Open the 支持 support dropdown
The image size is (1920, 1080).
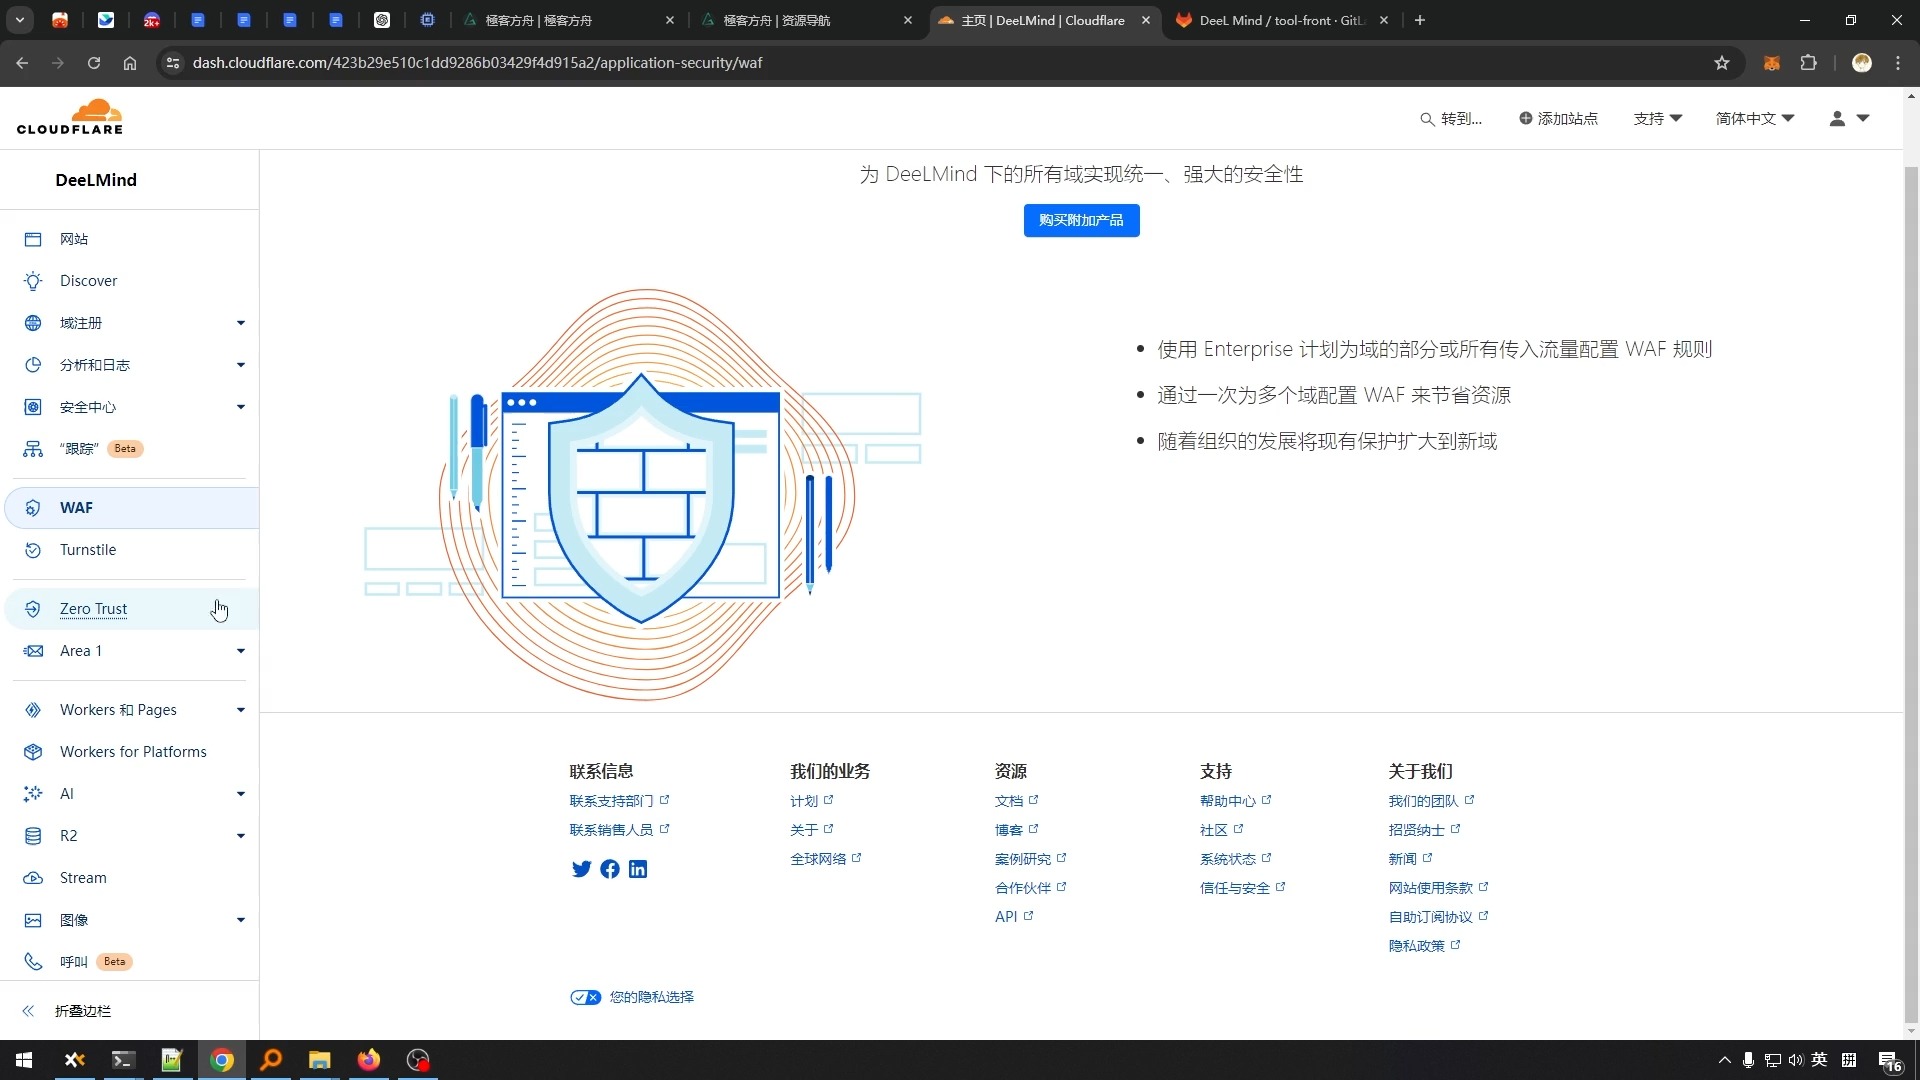pyautogui.click(x=1657, y=118)
